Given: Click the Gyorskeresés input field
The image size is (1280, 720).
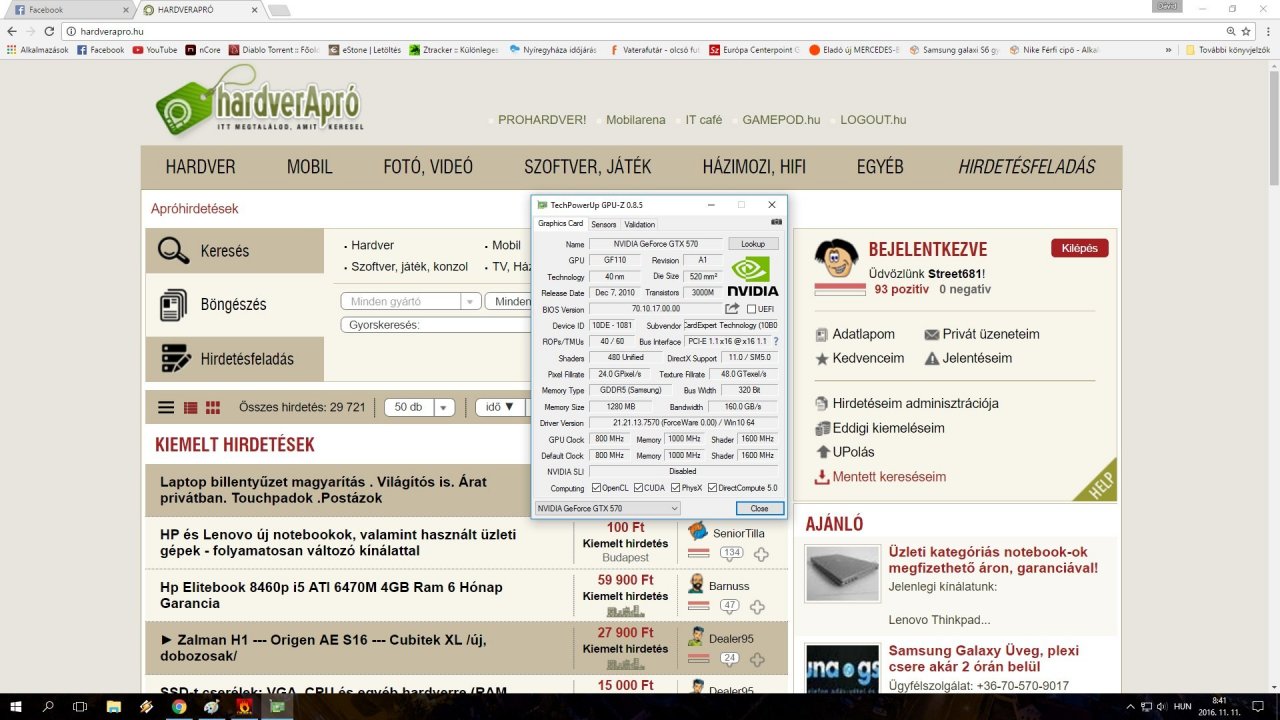Looking at the screenshot, I should click(x=436, y=325).
